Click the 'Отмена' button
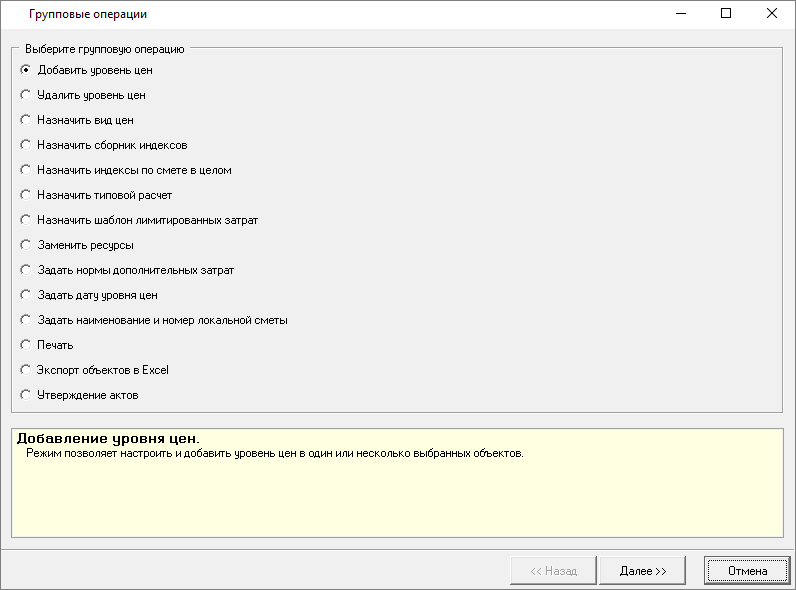Image resolution: width=796 pixels, height=590 pixels. [747, 571]
